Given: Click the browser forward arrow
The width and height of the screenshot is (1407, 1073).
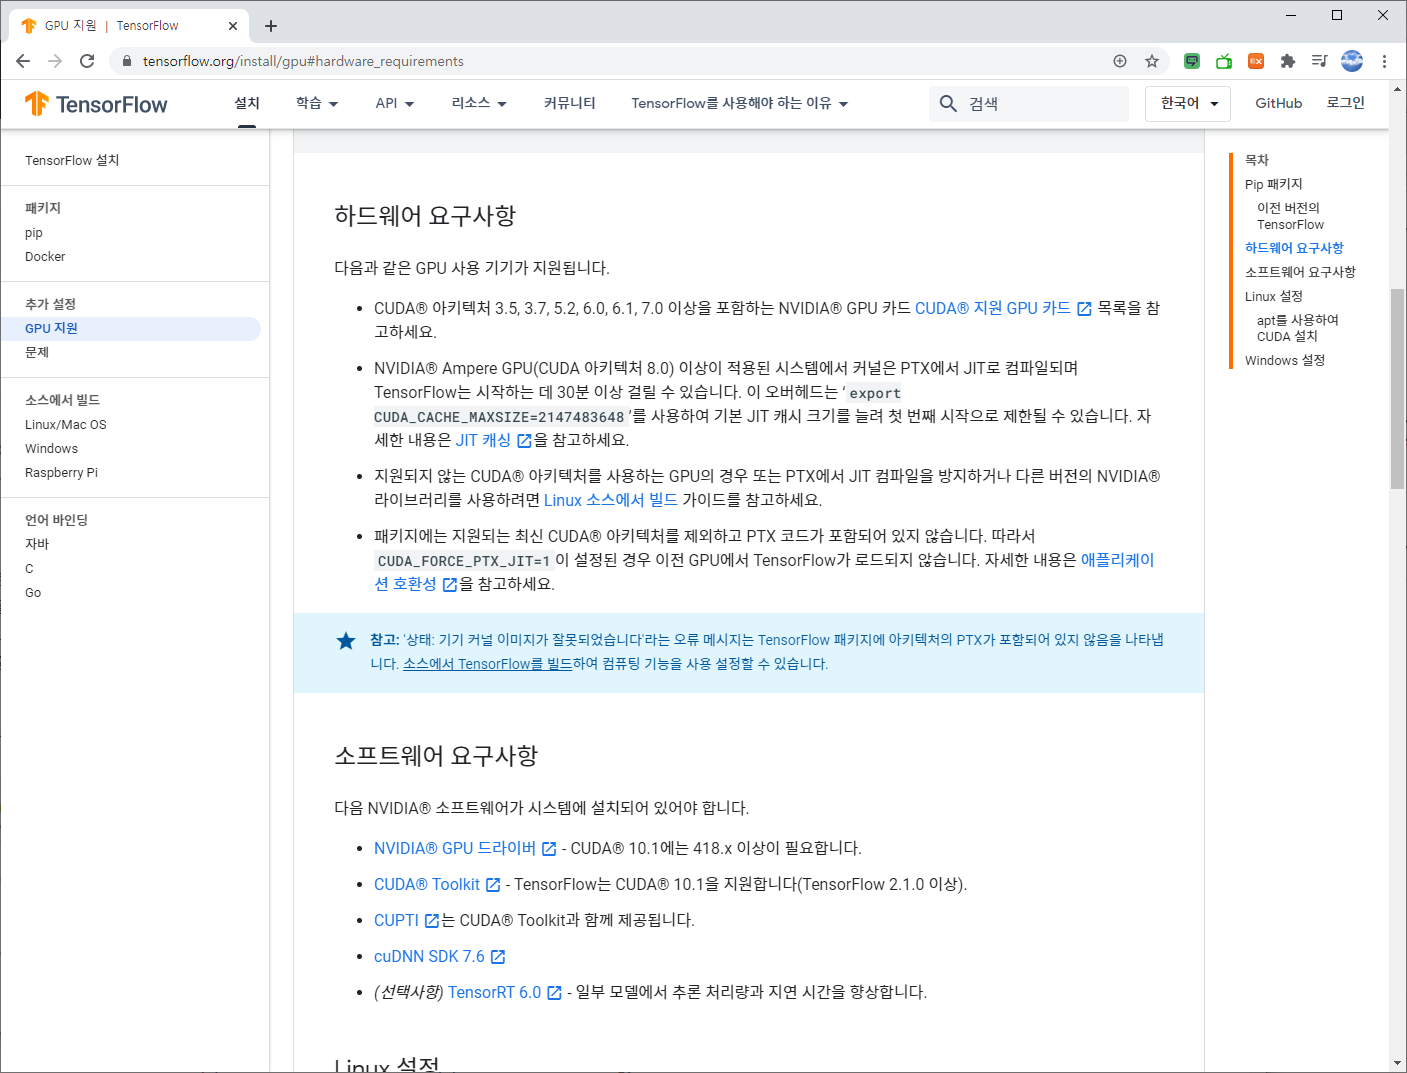Looking at the screenshot, I should 55,61.
